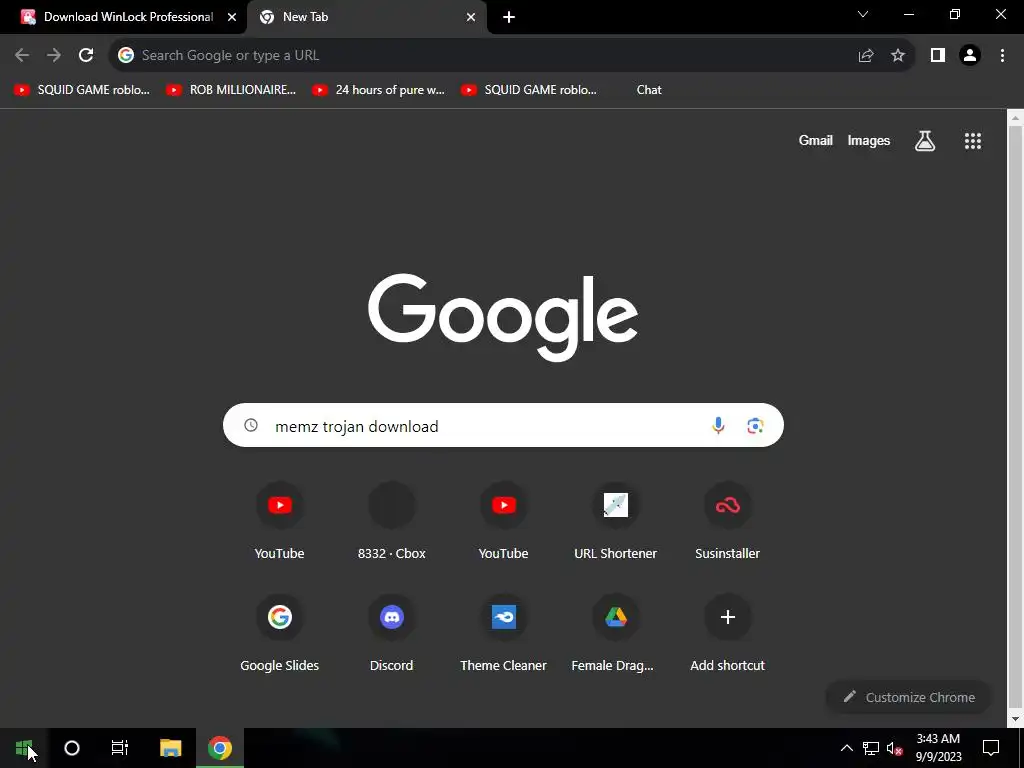
Task: Open the Chrome profile avatar menu
Action: 970,56
